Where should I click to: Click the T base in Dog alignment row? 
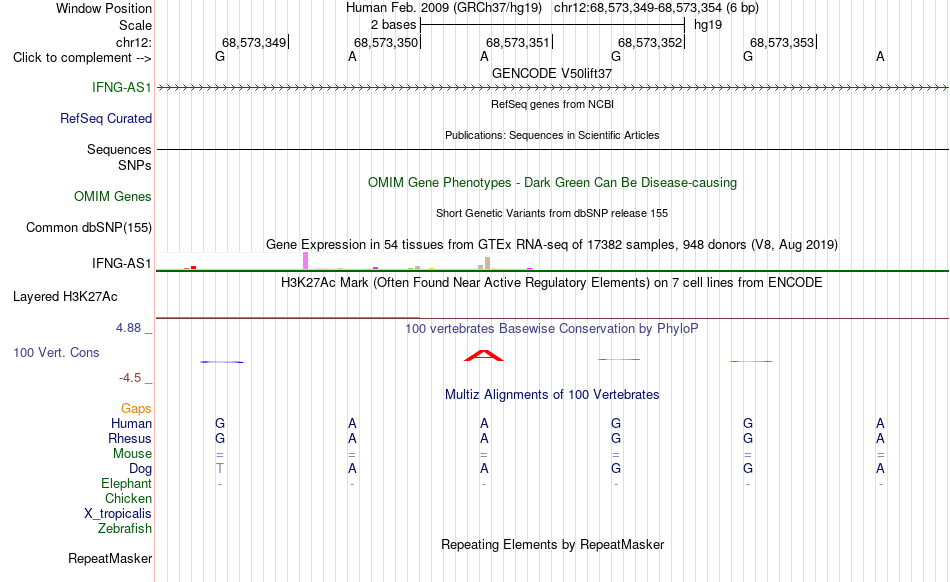220,468
